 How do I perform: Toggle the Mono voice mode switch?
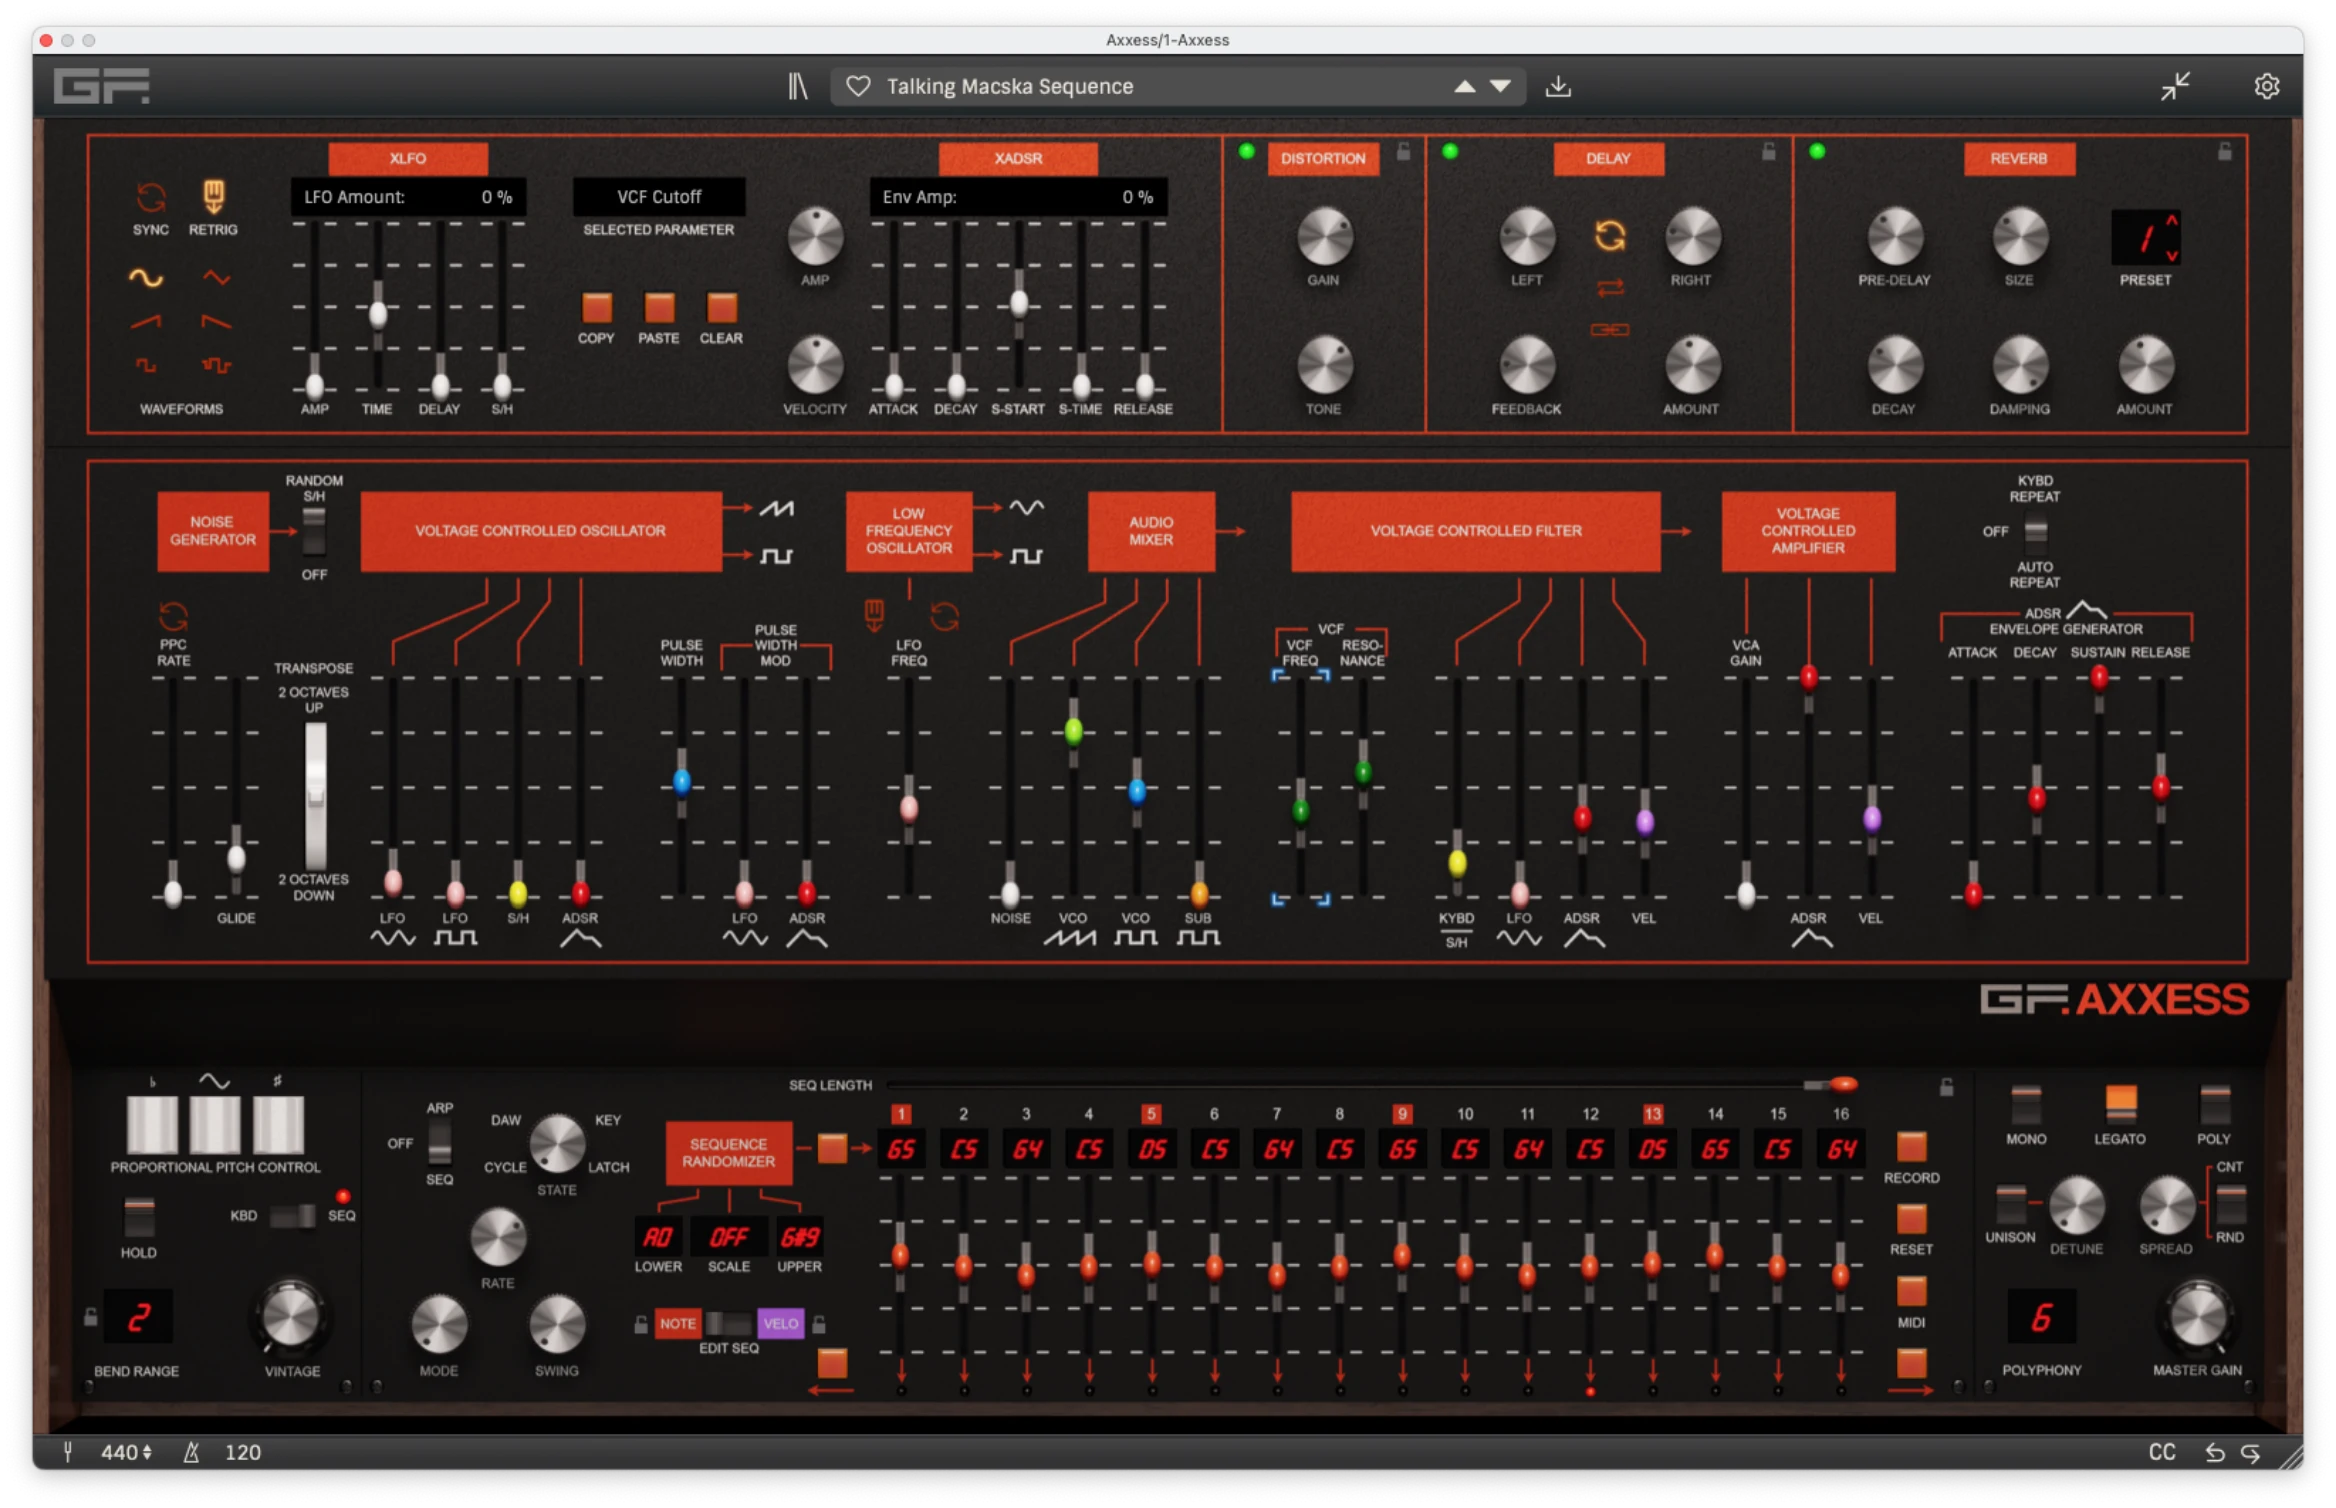(x=2025, y=1105)
